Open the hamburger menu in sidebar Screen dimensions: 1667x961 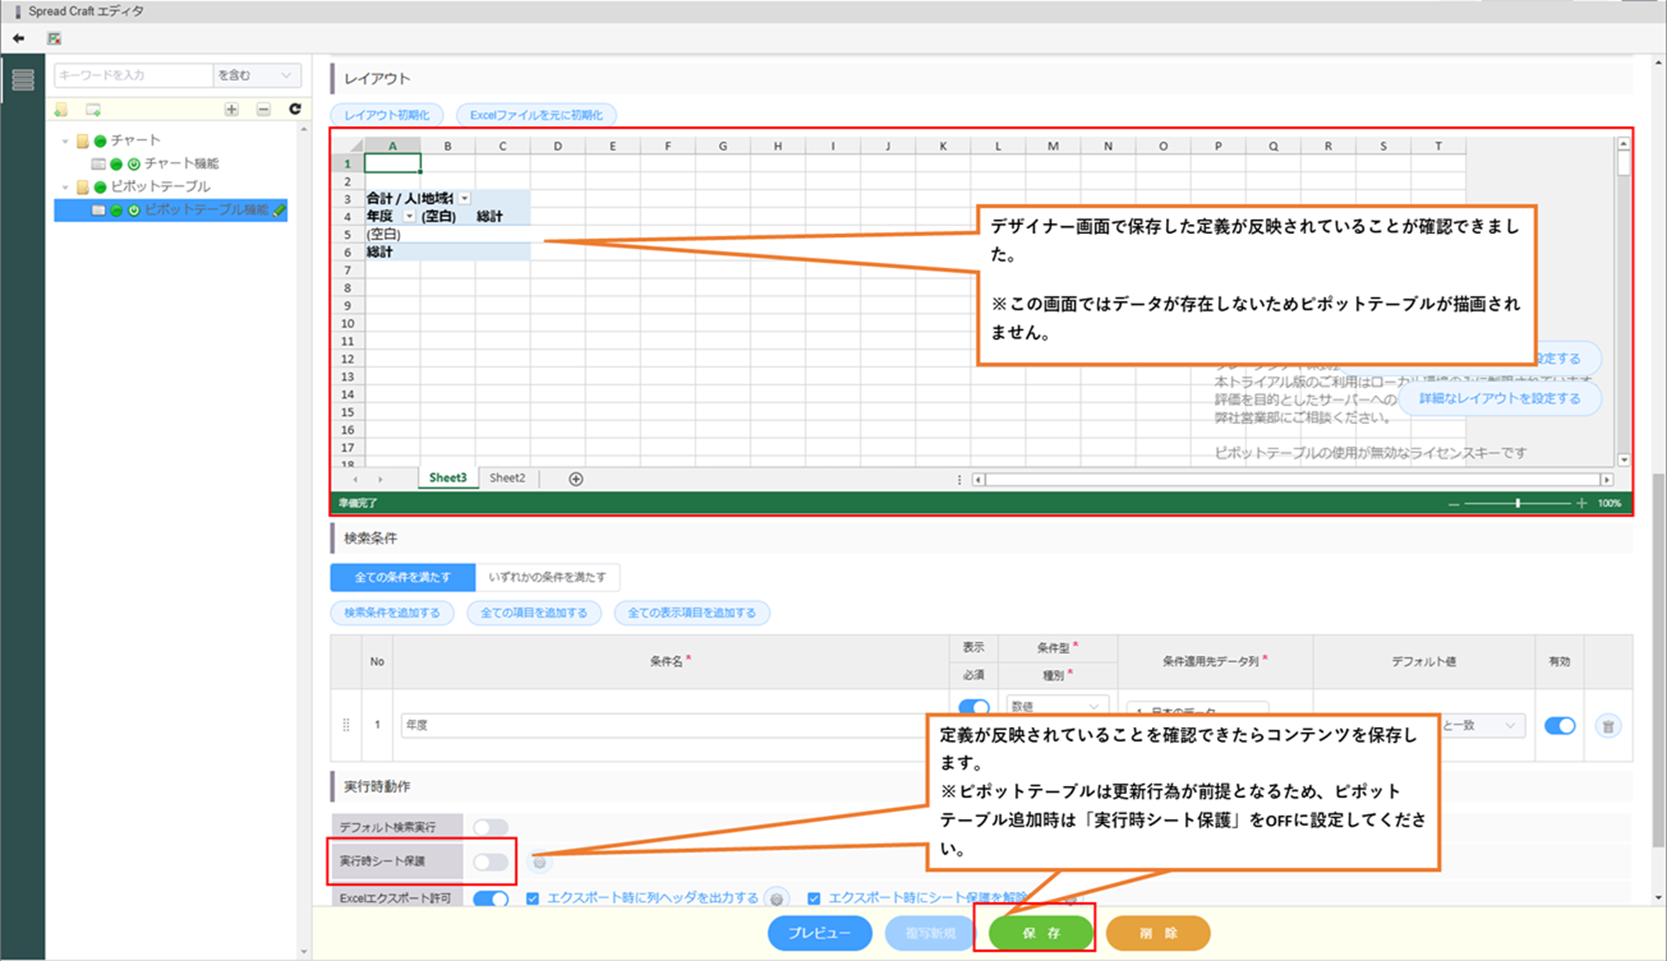click(22, 79)
